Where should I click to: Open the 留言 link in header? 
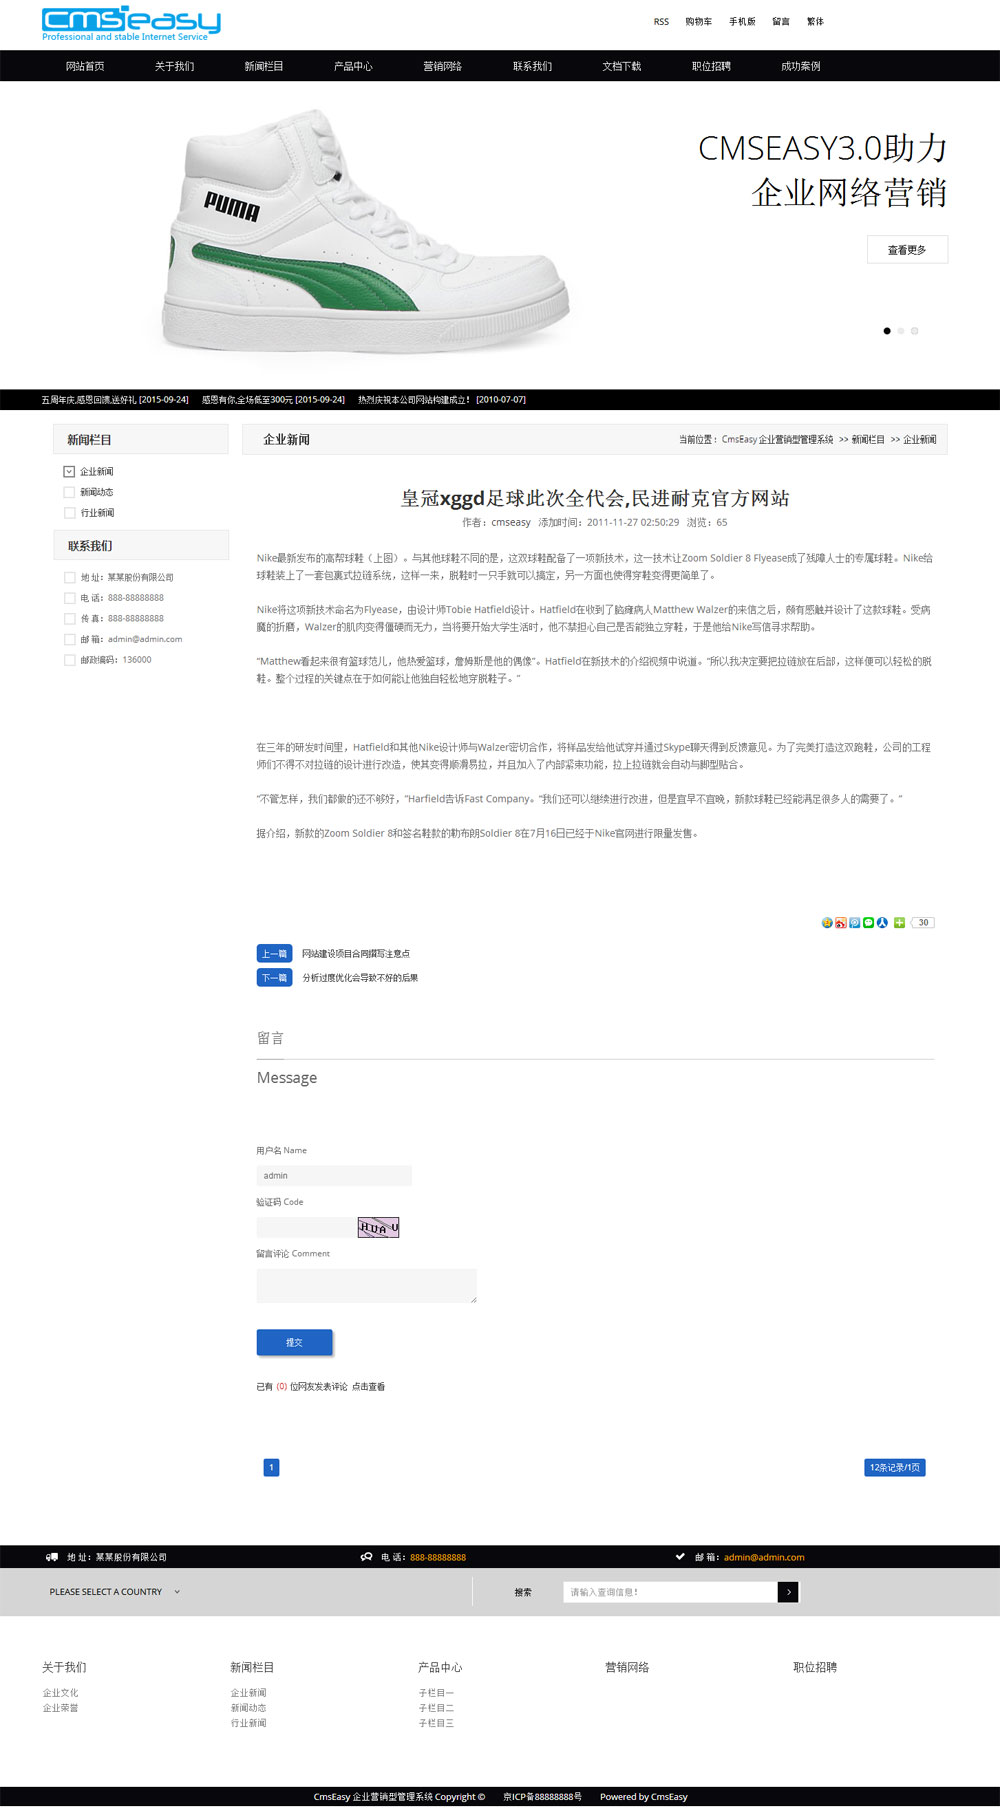click(x=781, y=22)
